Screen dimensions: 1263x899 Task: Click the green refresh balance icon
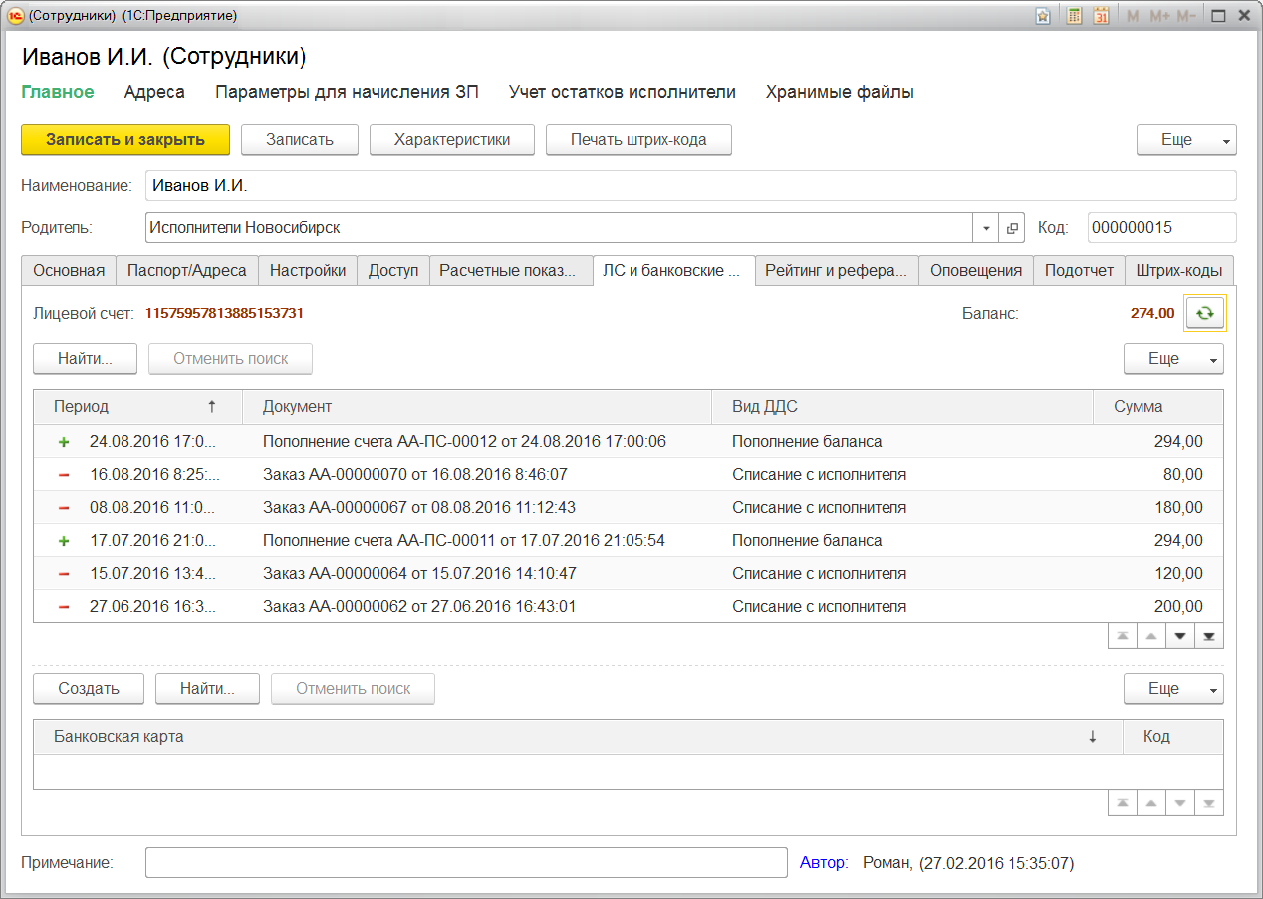pyautogui.click(x=1205, y=313)
